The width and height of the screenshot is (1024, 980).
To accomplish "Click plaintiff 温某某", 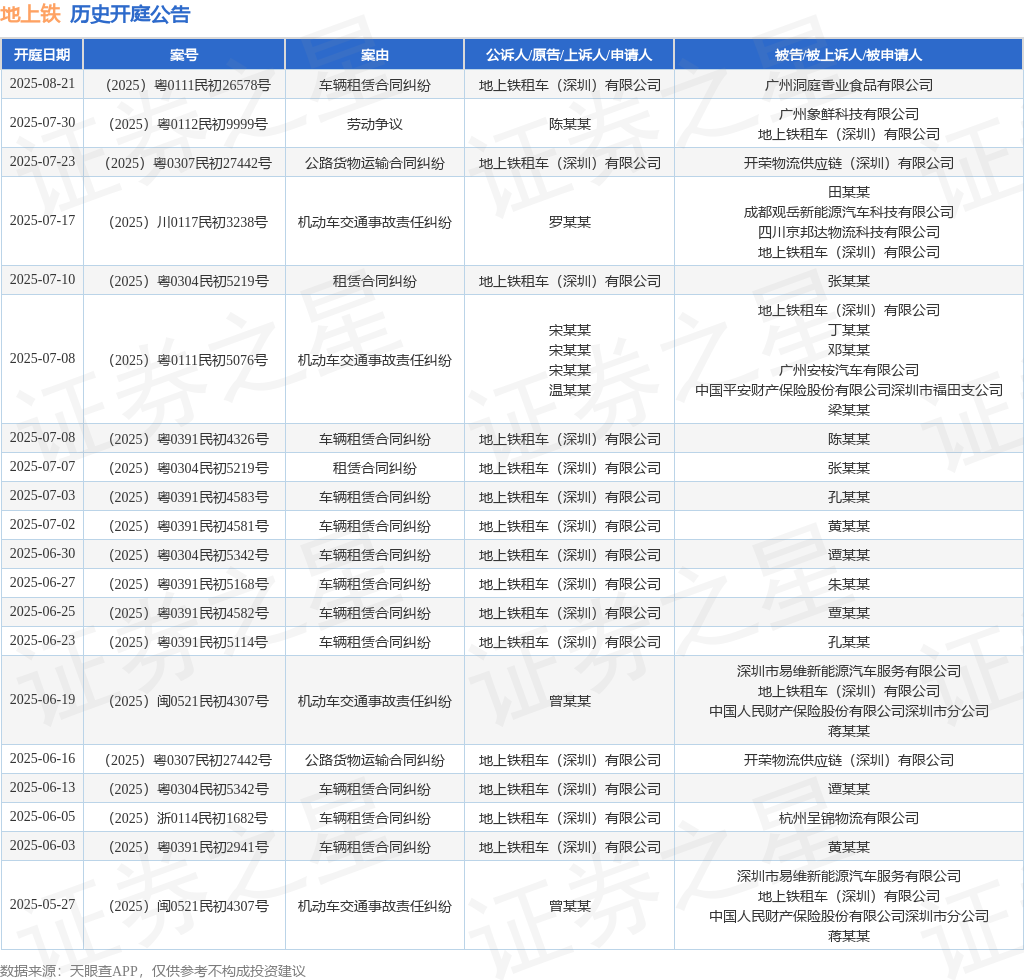I will click(570, 390).
